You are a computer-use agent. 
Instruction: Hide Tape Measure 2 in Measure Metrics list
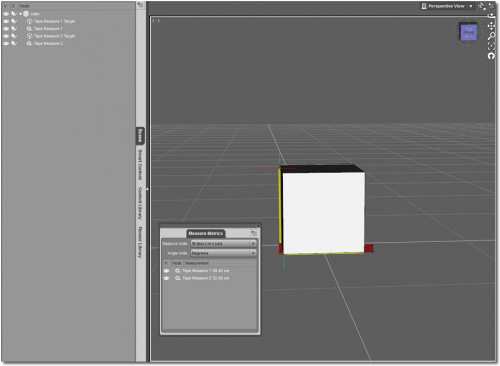(166, 278)
